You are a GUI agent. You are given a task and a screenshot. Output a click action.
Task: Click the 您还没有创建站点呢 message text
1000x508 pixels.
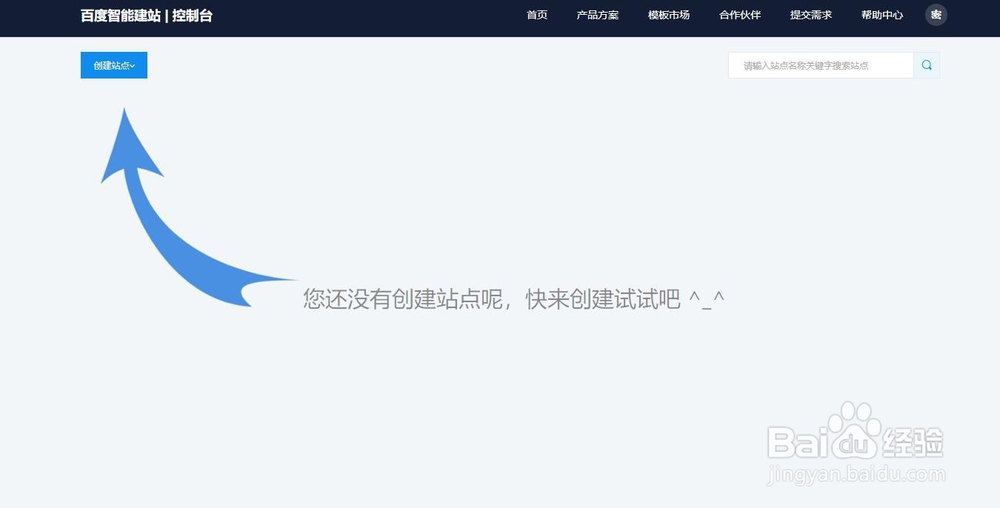click(x=514, y=298)
